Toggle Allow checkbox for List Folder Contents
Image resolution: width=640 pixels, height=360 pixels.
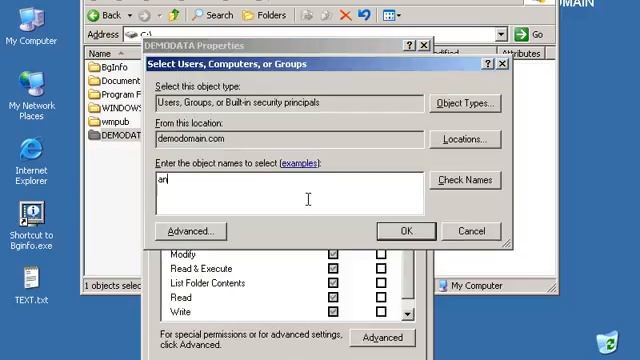click(x=333, y=283)
